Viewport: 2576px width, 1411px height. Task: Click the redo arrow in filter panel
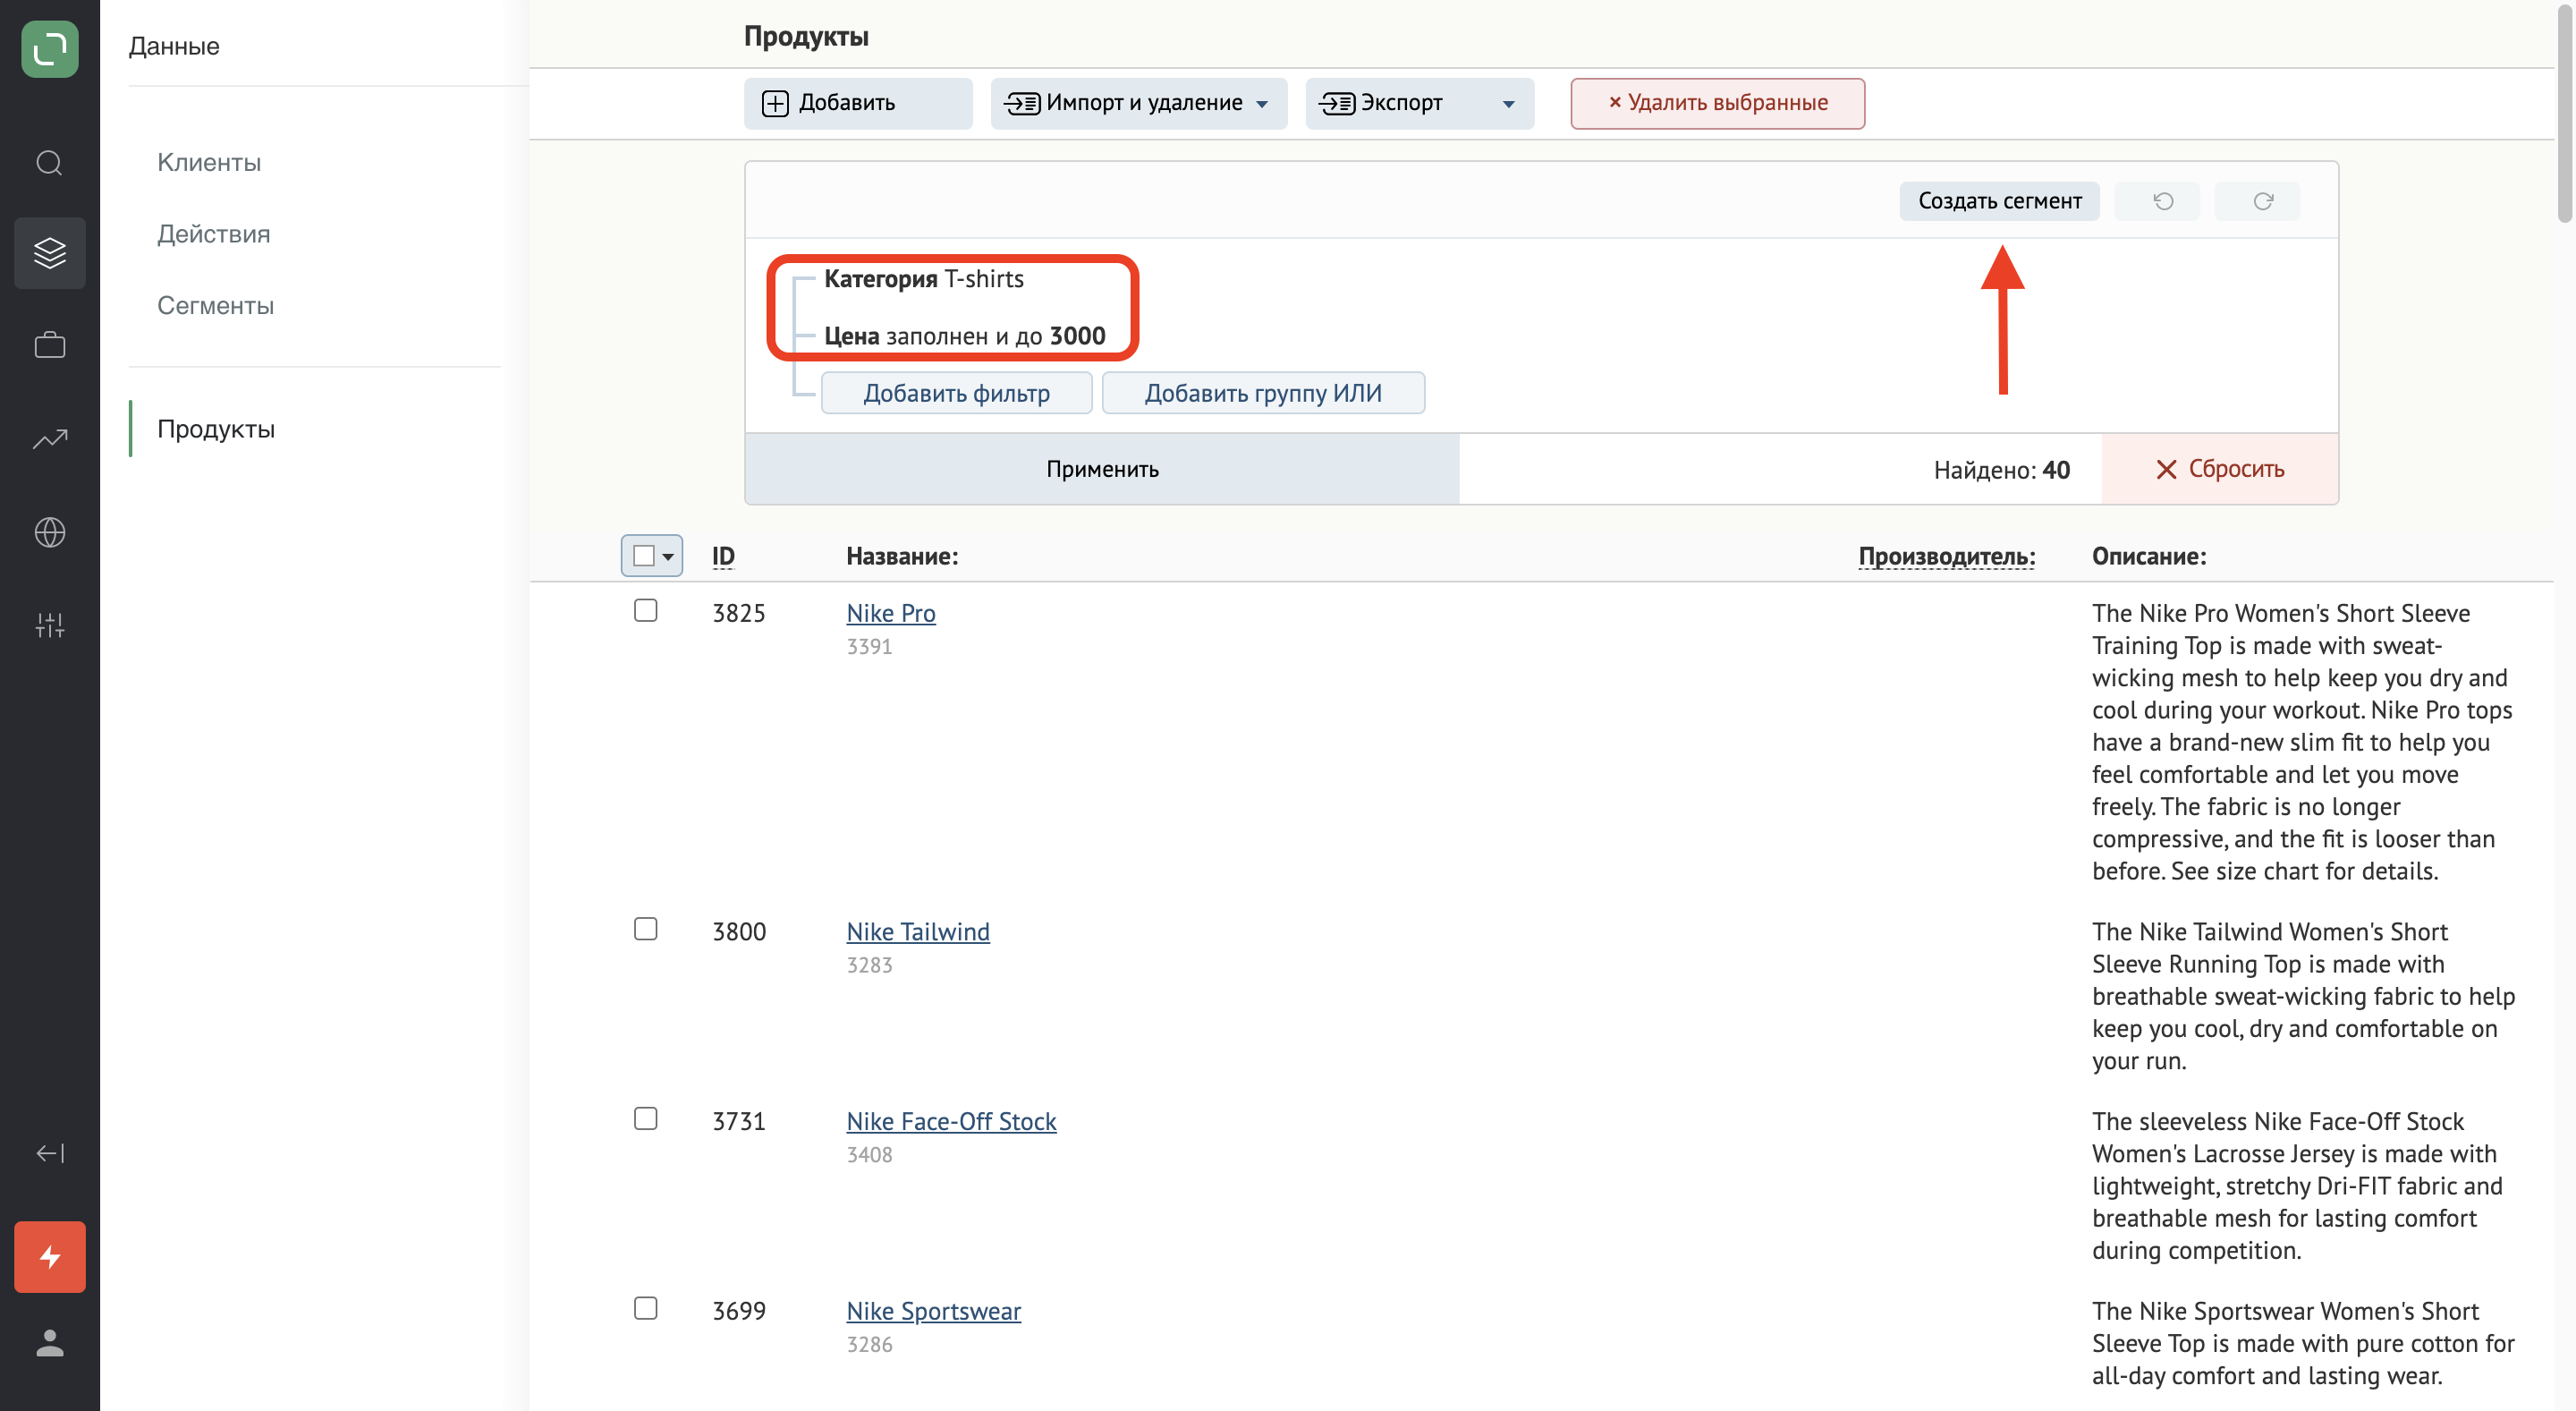point(2262,201)
